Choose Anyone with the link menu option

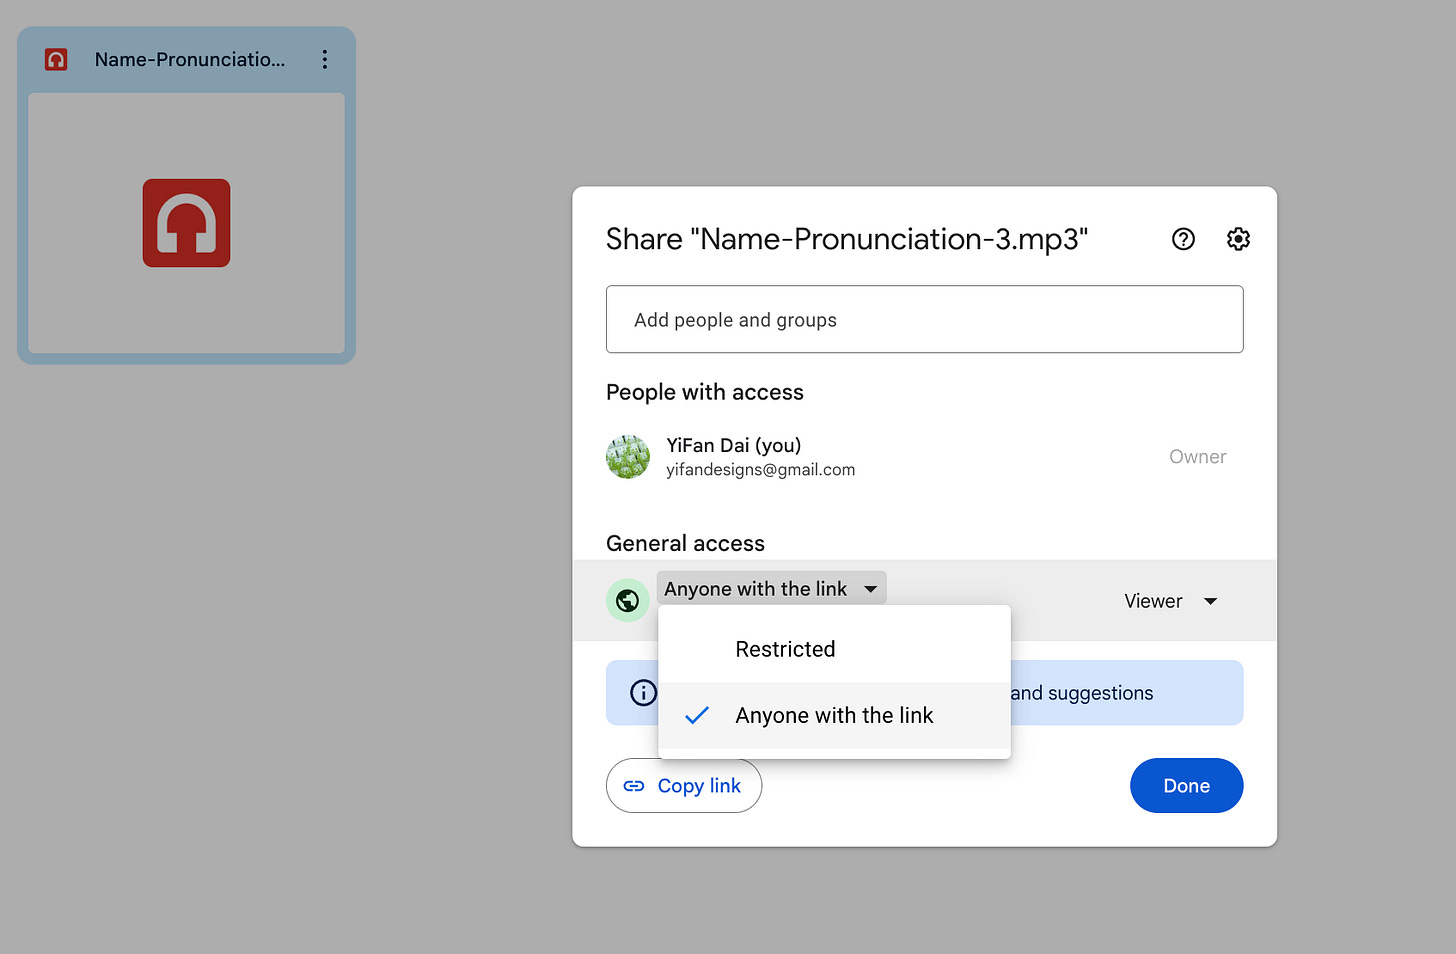coord(834,715)
